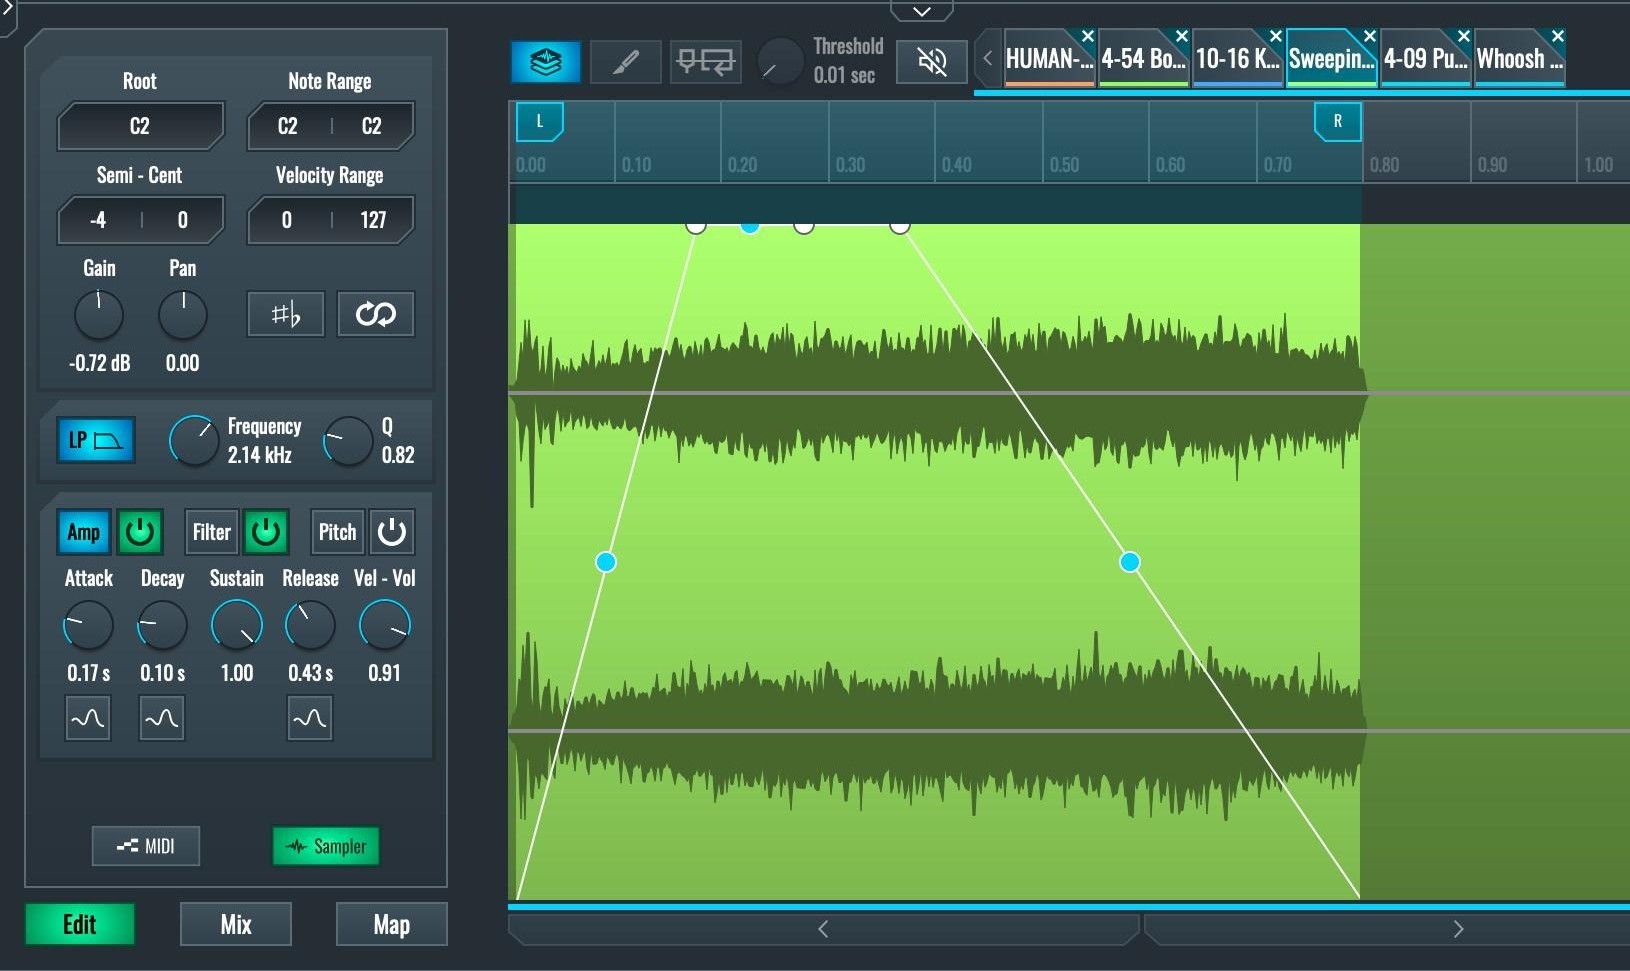Image resolution: width=1630 pixels, height=971 pixels.
Task: Toggle the speaker mute preview icon
Action: 931,62
